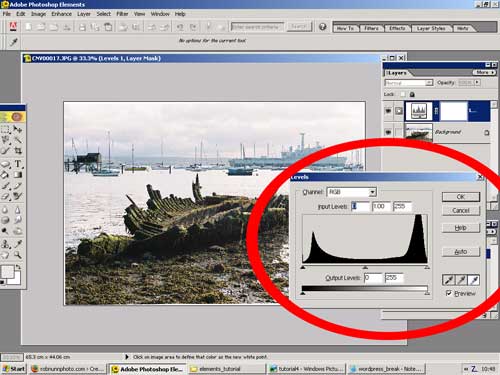Select the Sponge tool
500x375 pixels.
pos(5,220)
